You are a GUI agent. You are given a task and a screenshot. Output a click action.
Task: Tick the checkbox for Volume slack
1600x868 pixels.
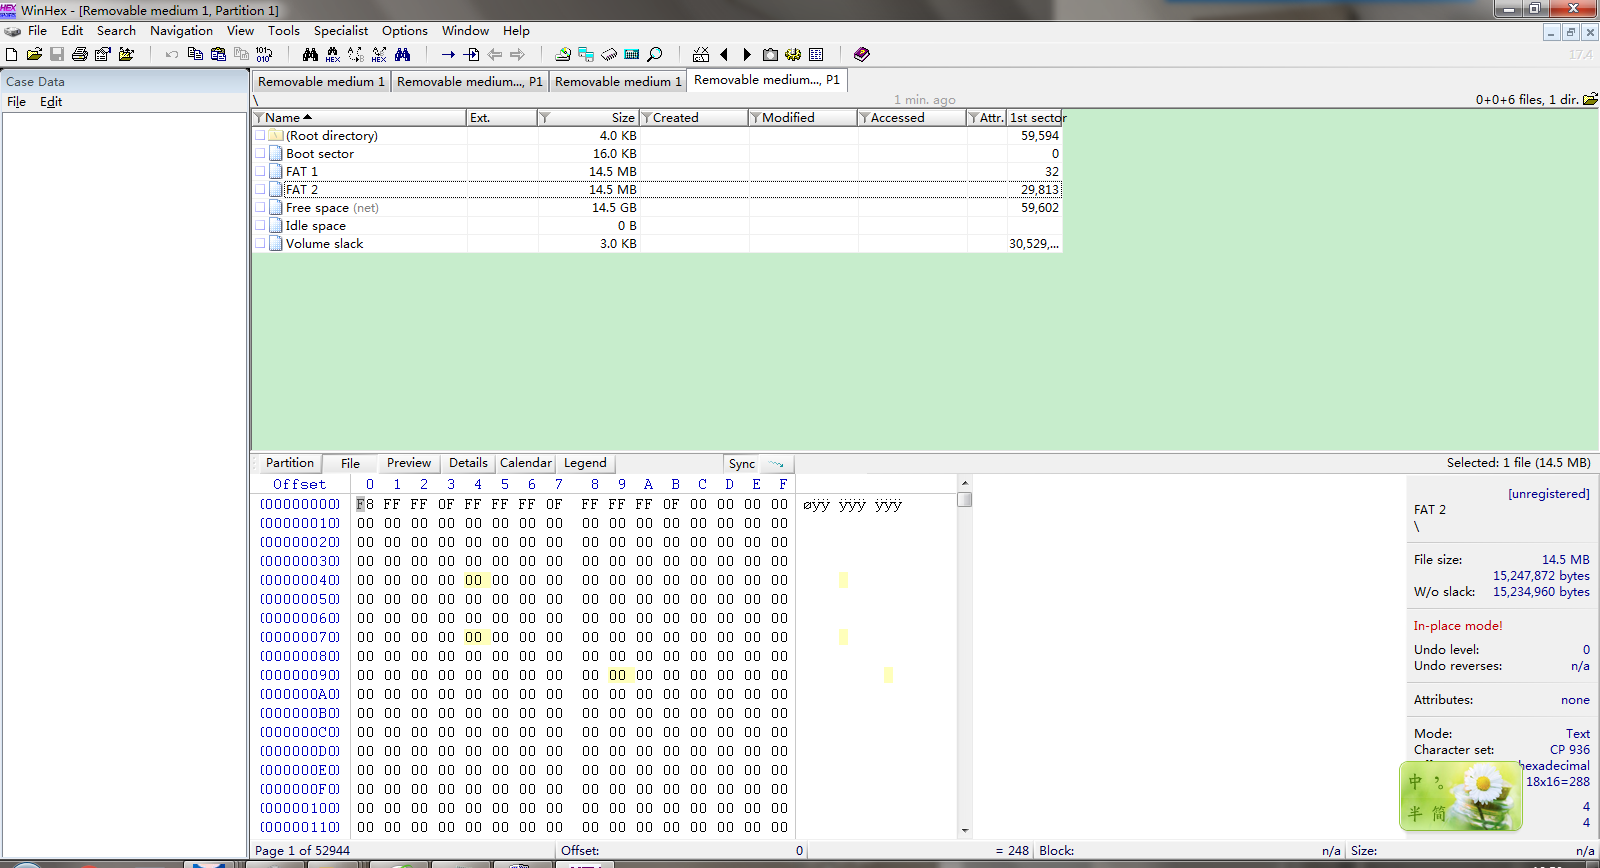click(x=260, y=243)
